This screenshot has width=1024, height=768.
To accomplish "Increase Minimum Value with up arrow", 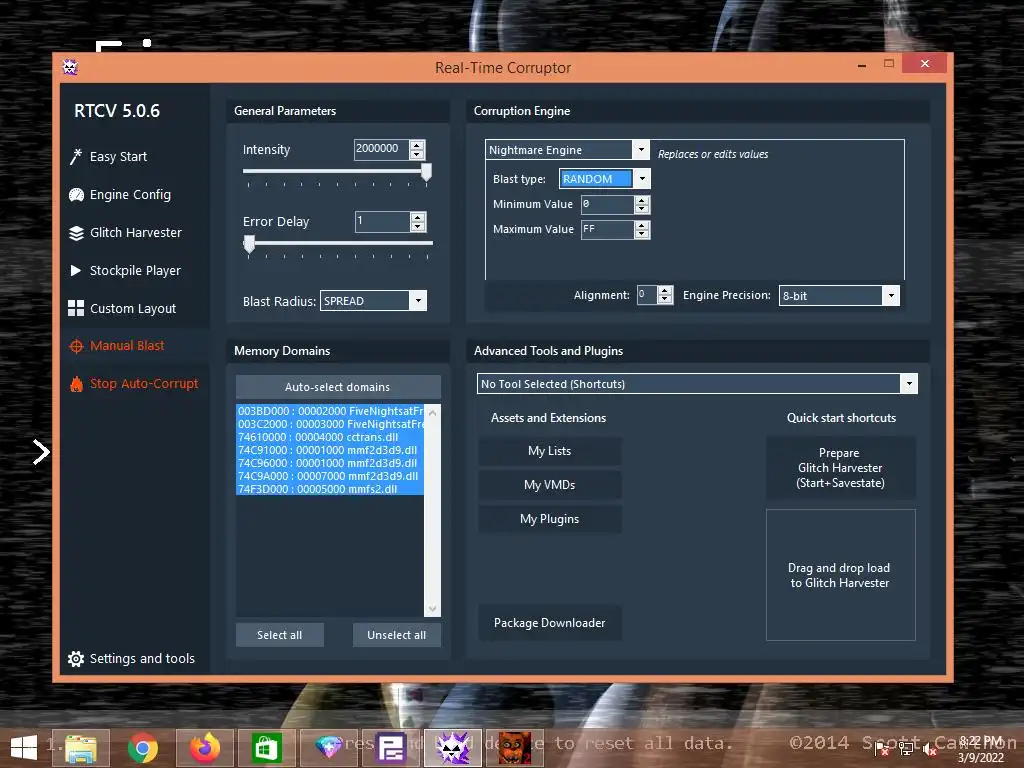I will pyautogui.click(x=642, y=200).
